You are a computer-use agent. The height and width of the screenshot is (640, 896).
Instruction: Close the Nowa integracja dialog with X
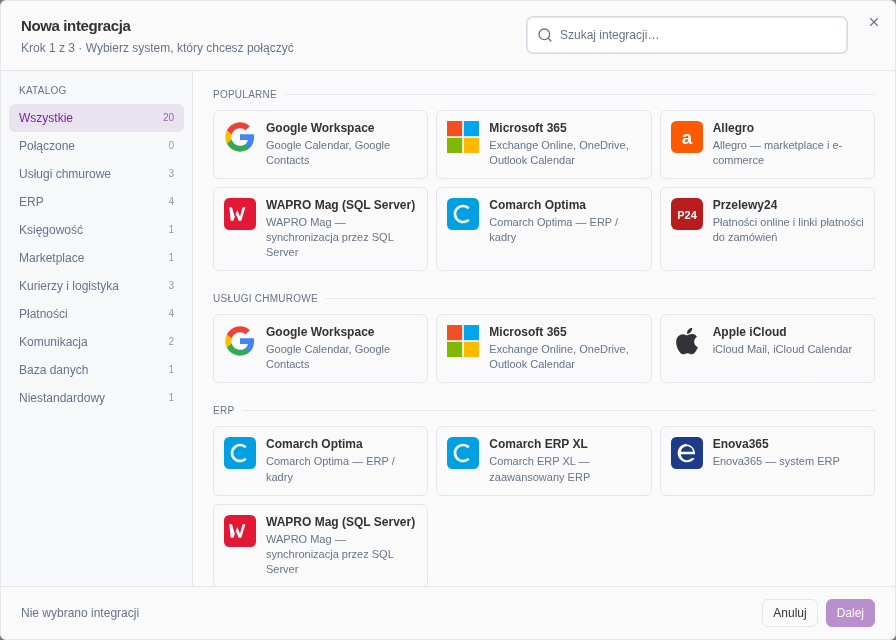coord(874,22)
